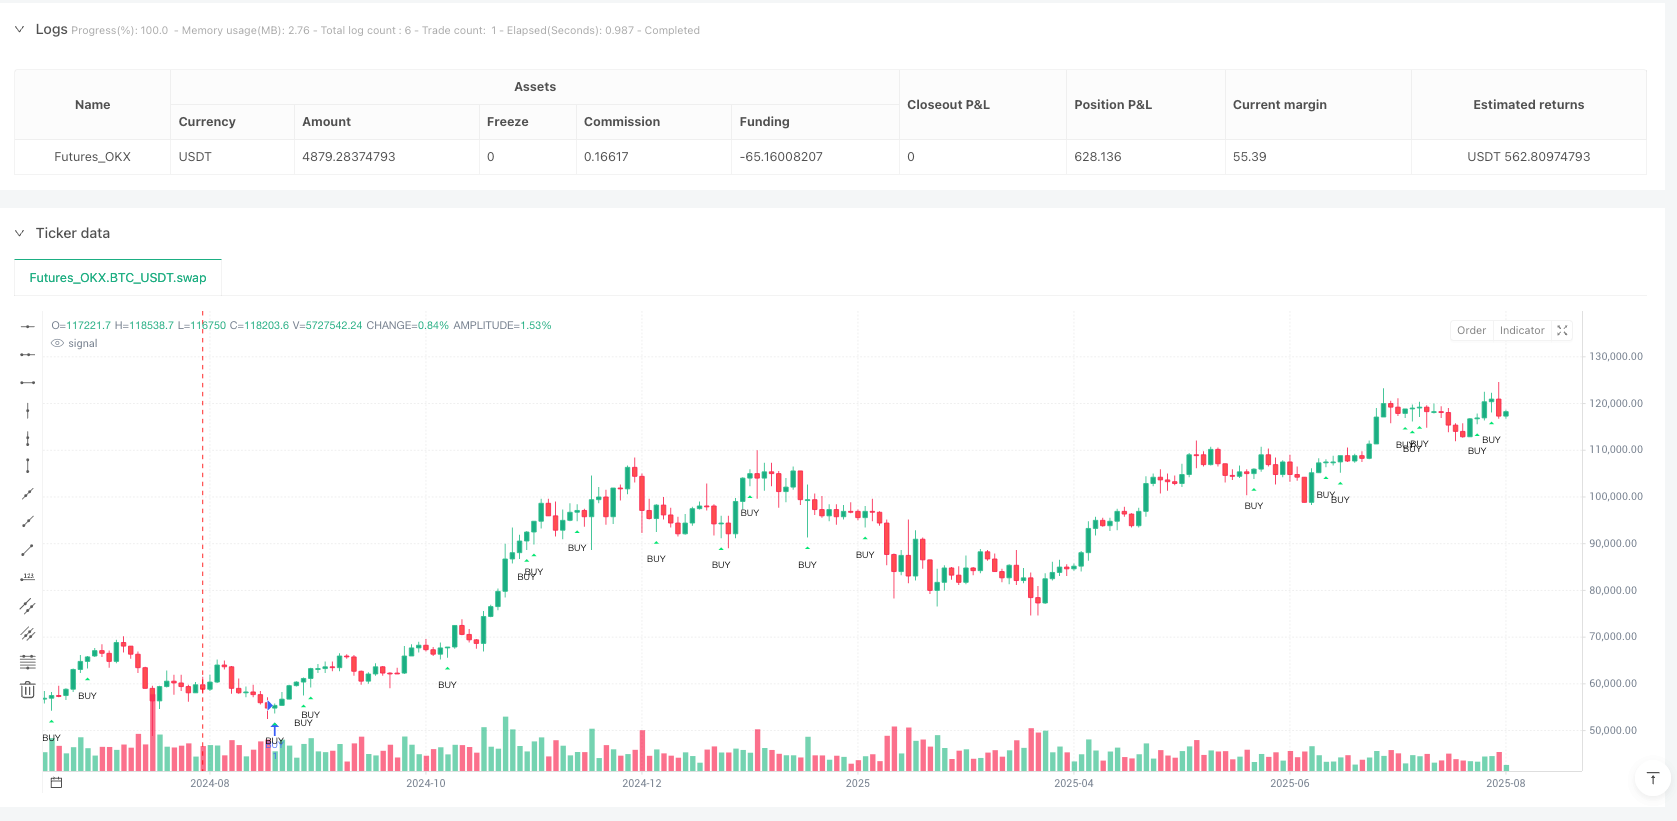Enter chart fullscreen mode
This screenshot has height=821, width=1677.
[x=1562, y=330]
